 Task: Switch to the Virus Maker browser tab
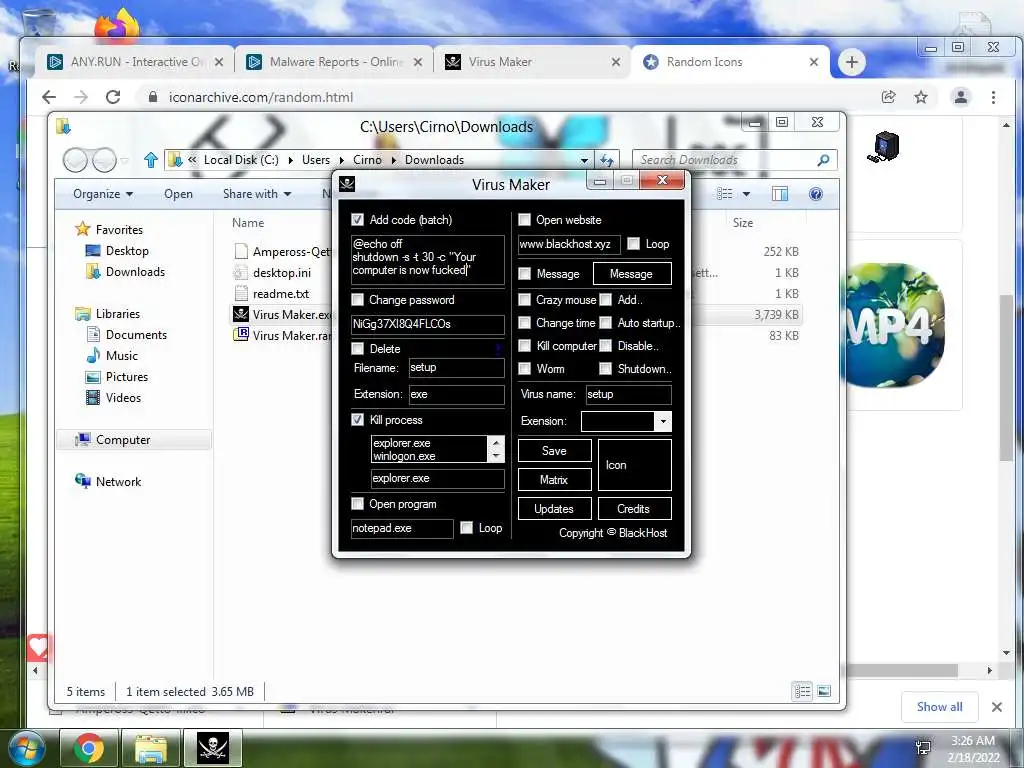tap(532, 62)
